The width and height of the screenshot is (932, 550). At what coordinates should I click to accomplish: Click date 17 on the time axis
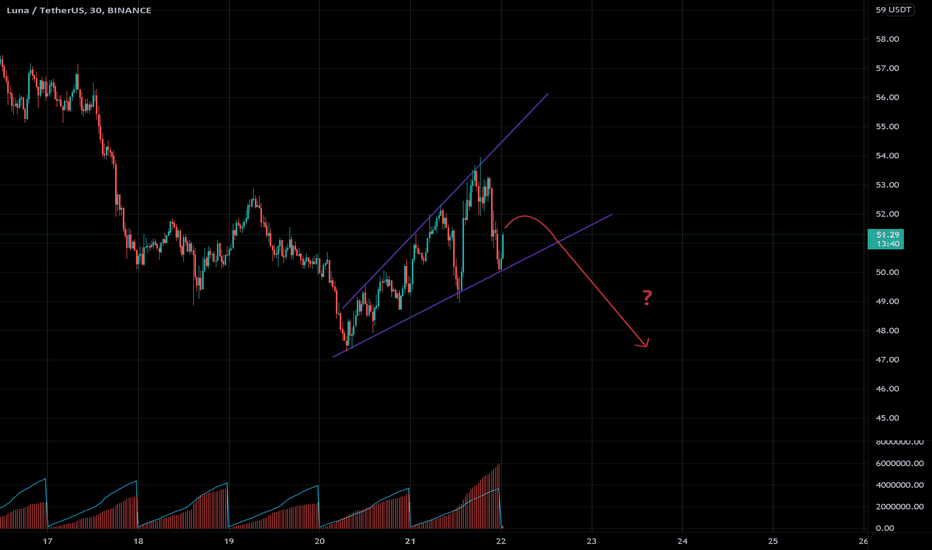tap(48, 541)
